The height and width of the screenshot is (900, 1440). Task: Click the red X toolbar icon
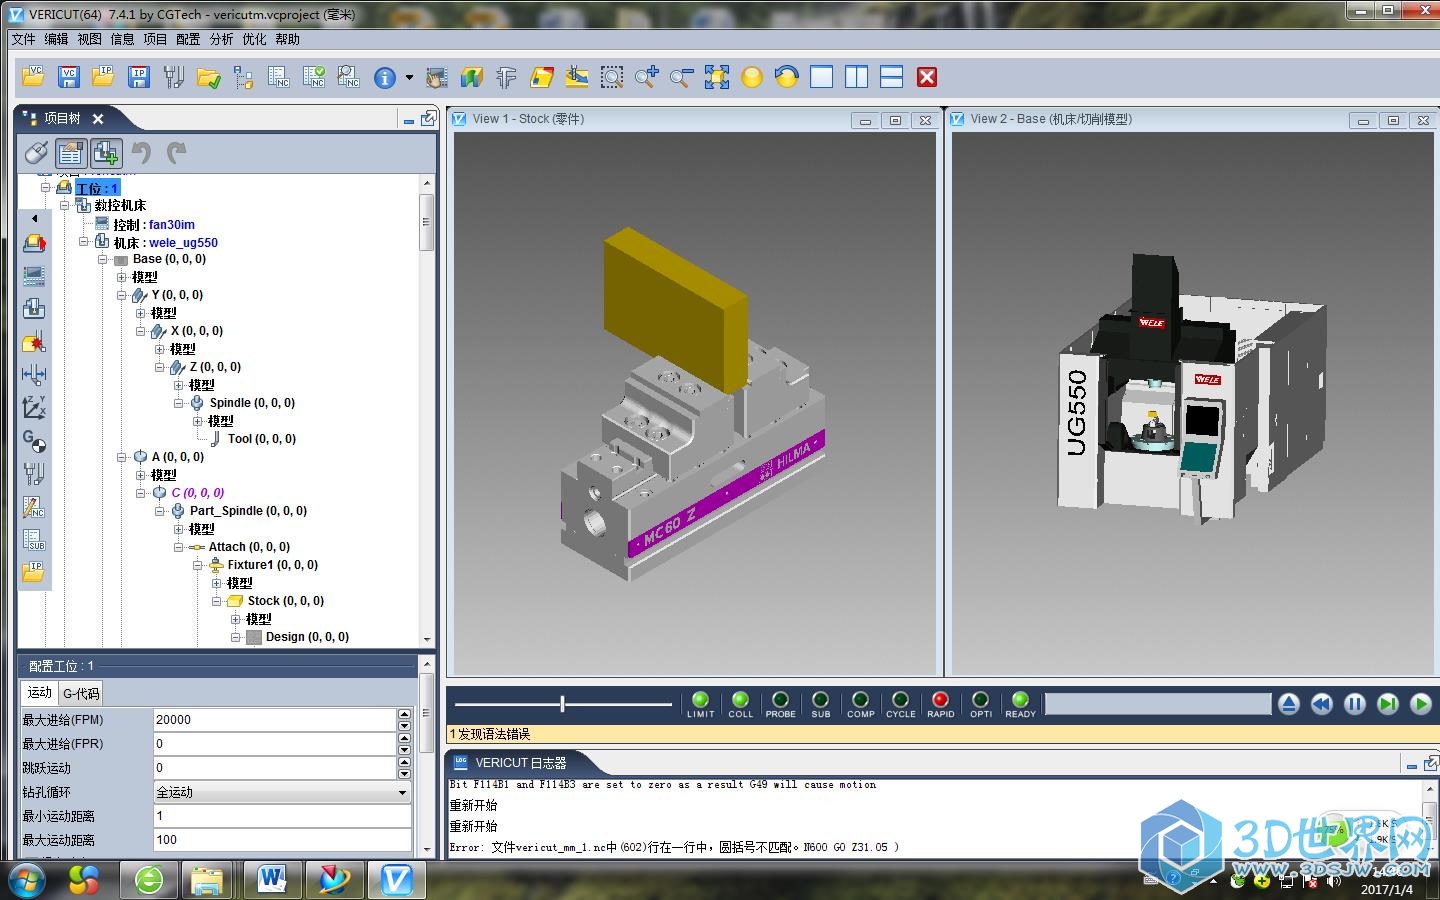pos(927,77)
